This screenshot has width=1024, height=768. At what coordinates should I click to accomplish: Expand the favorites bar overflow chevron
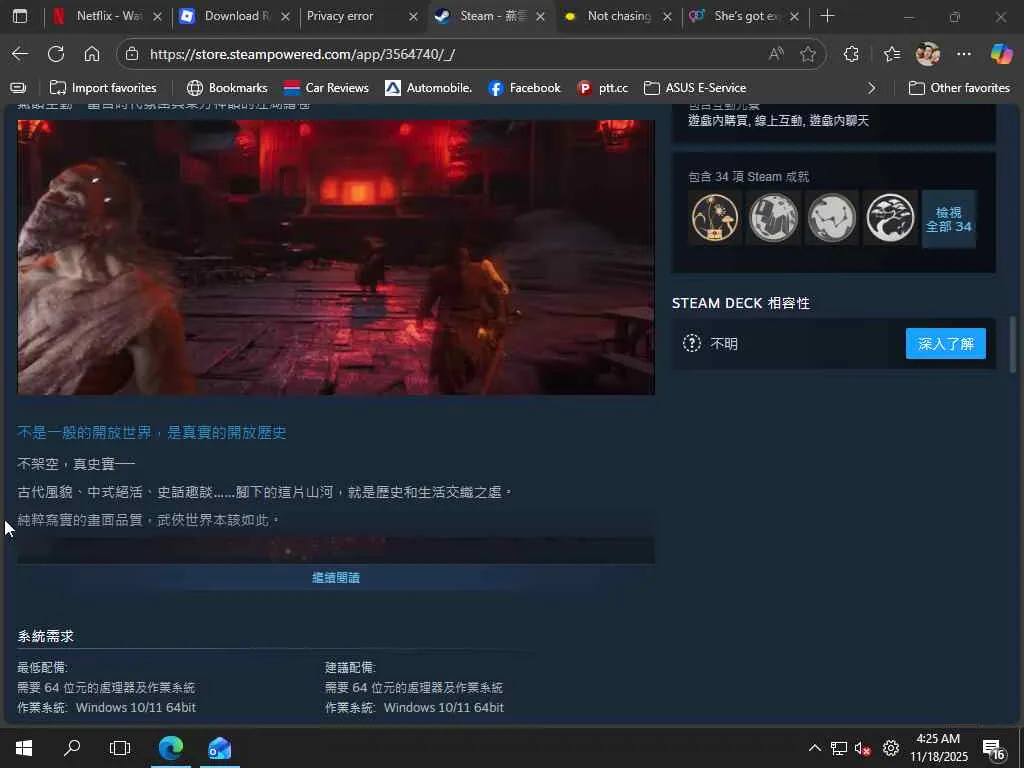[x=871, y=88]
